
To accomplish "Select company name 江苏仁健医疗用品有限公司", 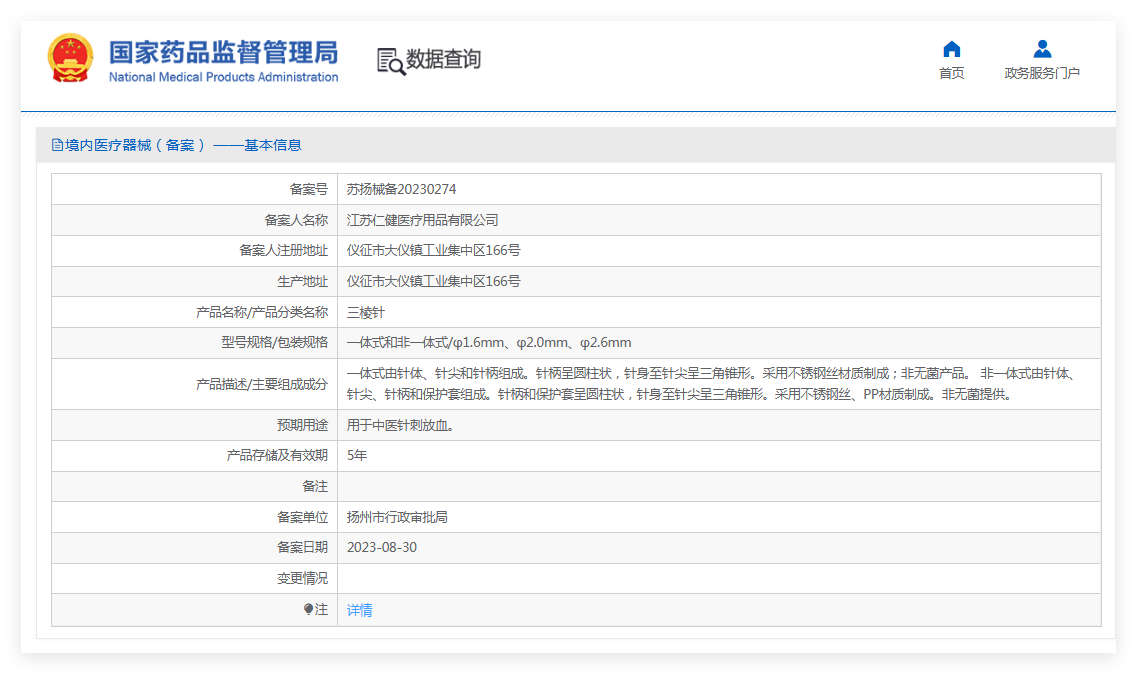I will (x=422, y=220).
